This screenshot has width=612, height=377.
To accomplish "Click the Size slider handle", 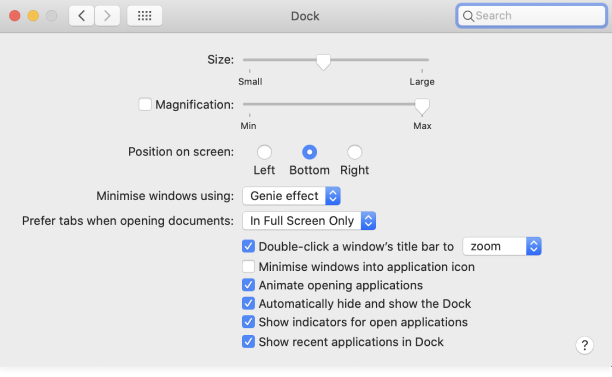I will click(323, 62).
